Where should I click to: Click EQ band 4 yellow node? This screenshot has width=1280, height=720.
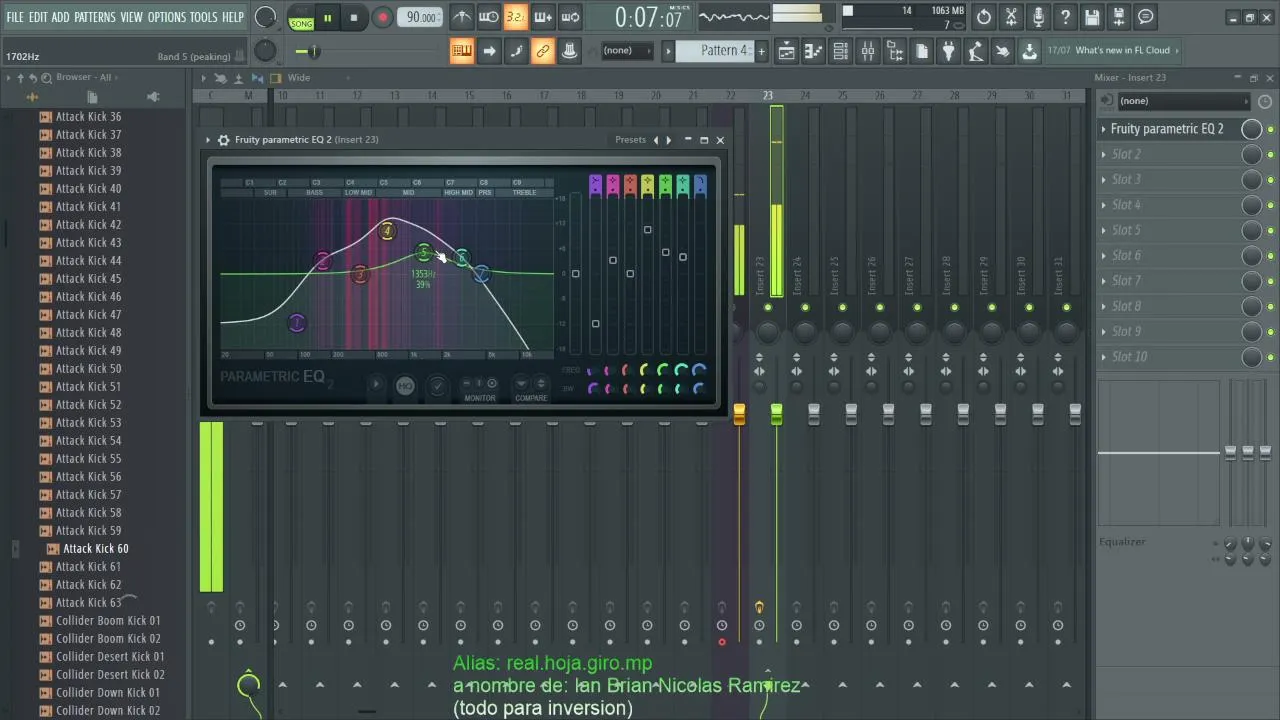(387, 232)
